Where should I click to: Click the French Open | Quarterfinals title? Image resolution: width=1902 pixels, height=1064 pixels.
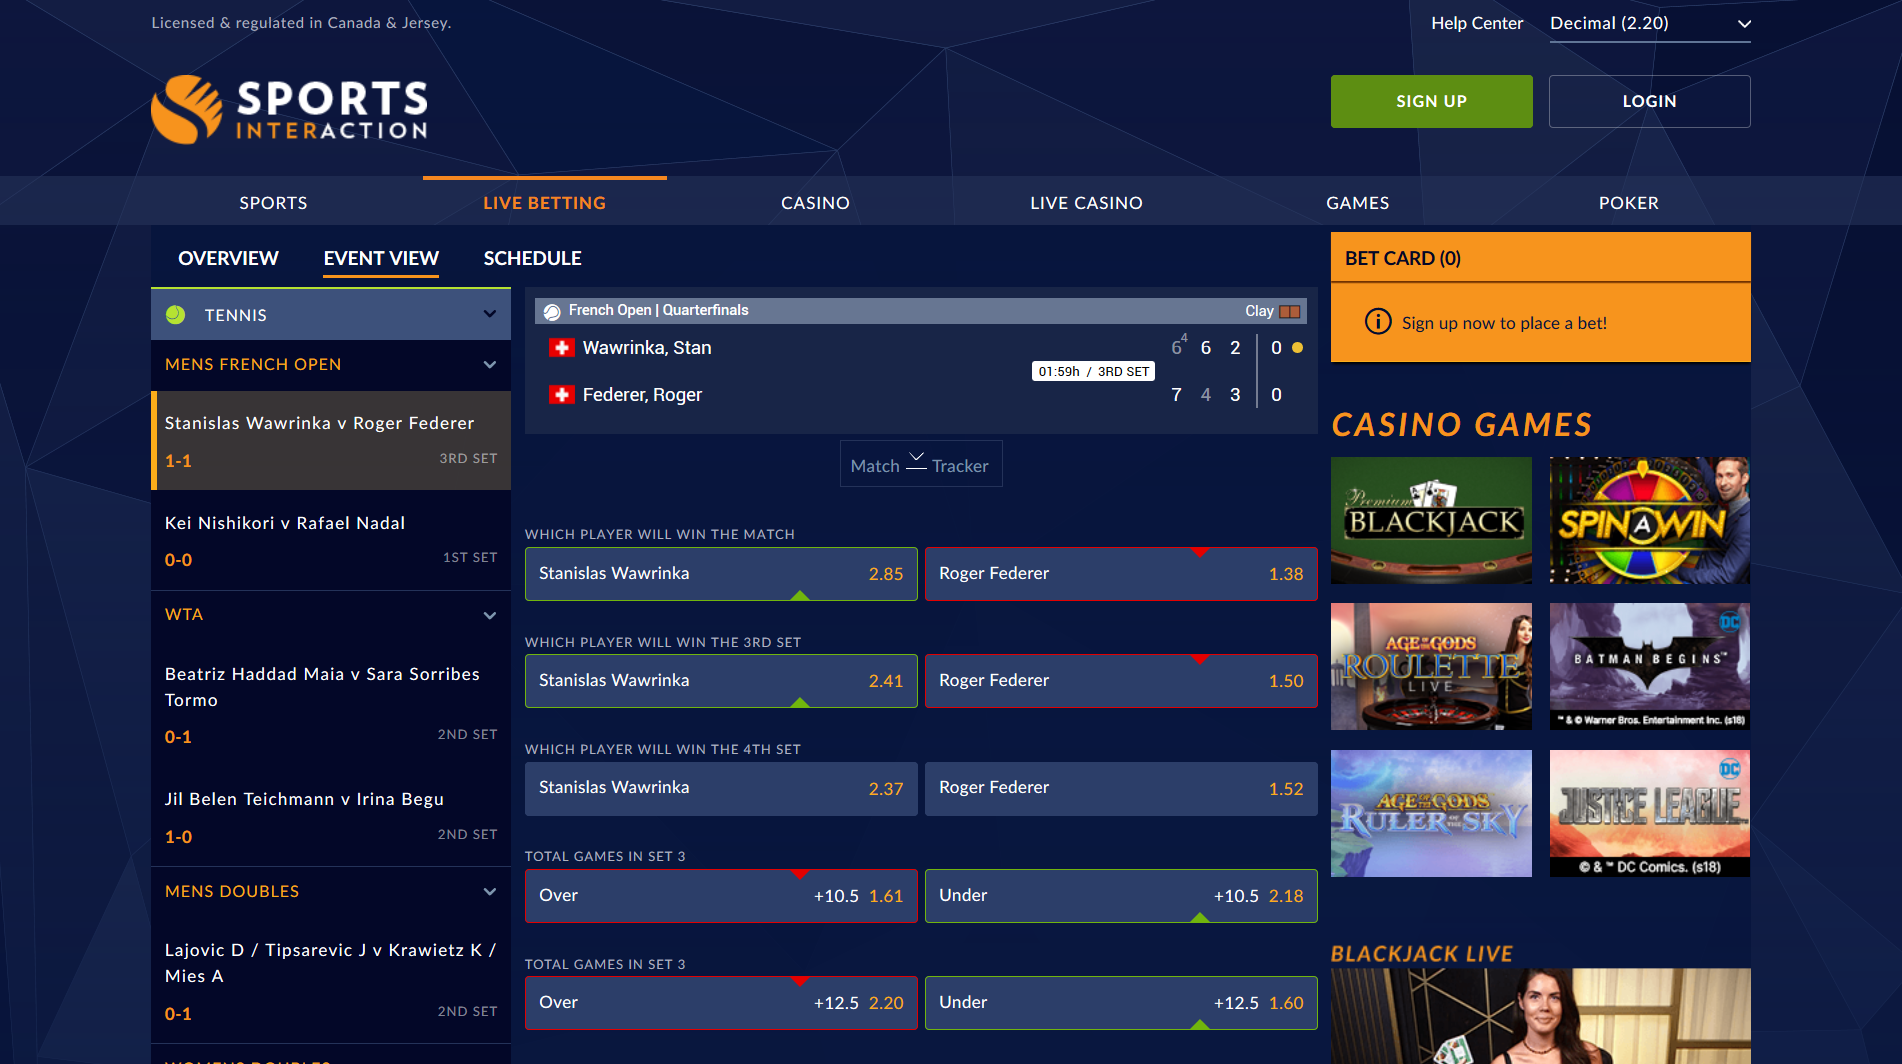pos(658,311)
